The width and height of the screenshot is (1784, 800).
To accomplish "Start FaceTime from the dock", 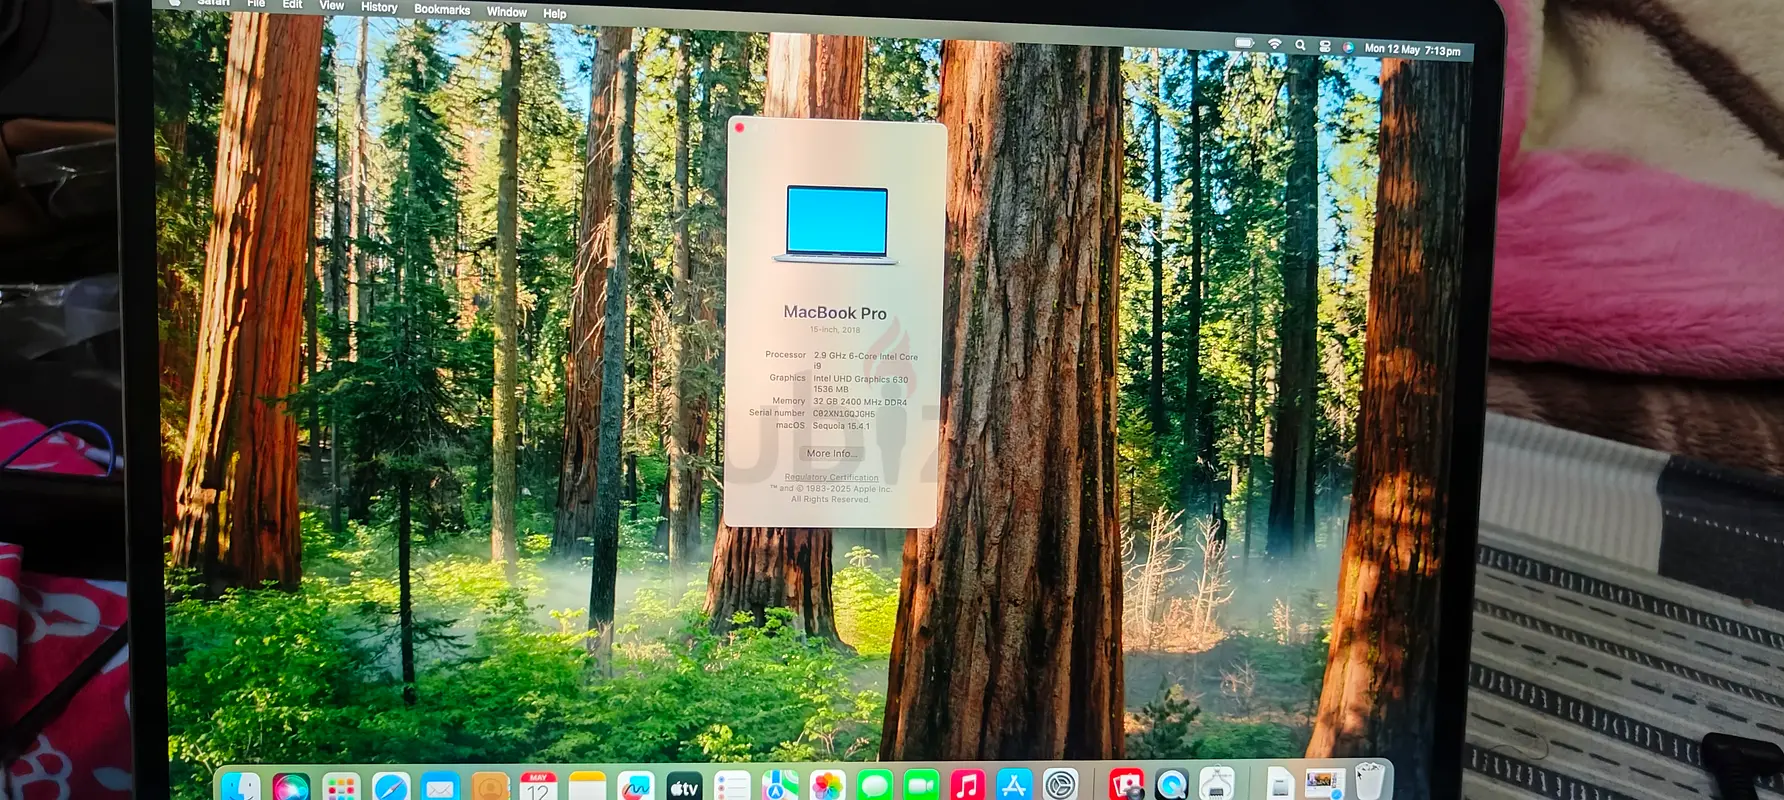I will click(922, 787).
